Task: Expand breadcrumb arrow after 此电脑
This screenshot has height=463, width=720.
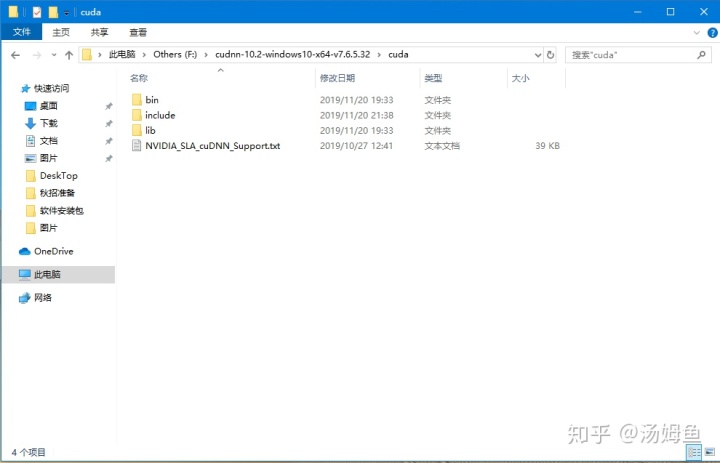Action: [144, 55]
